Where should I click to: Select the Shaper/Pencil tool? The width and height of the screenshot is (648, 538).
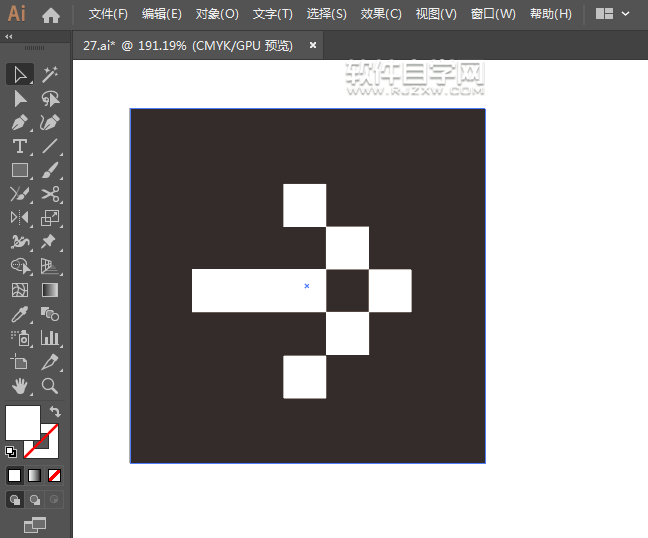(x=20, y=194)
